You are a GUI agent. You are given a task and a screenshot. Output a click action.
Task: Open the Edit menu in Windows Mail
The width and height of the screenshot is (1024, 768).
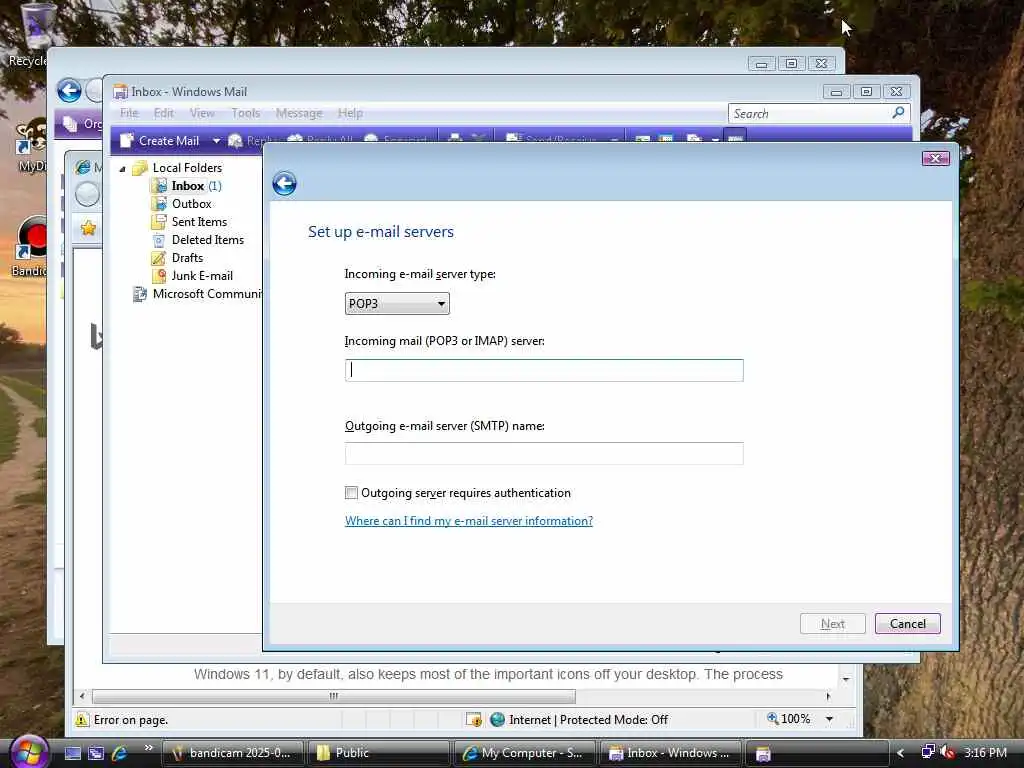(x=163, y=113)
